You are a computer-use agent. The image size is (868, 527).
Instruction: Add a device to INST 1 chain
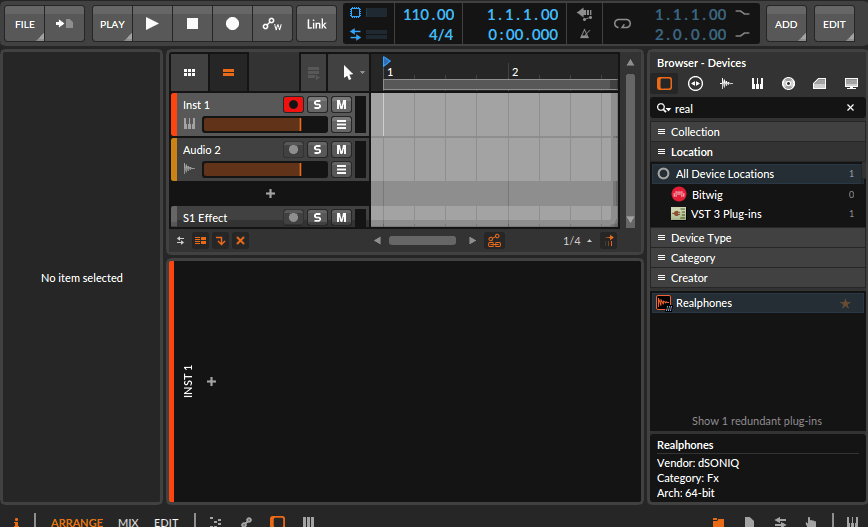click(211, 381)
